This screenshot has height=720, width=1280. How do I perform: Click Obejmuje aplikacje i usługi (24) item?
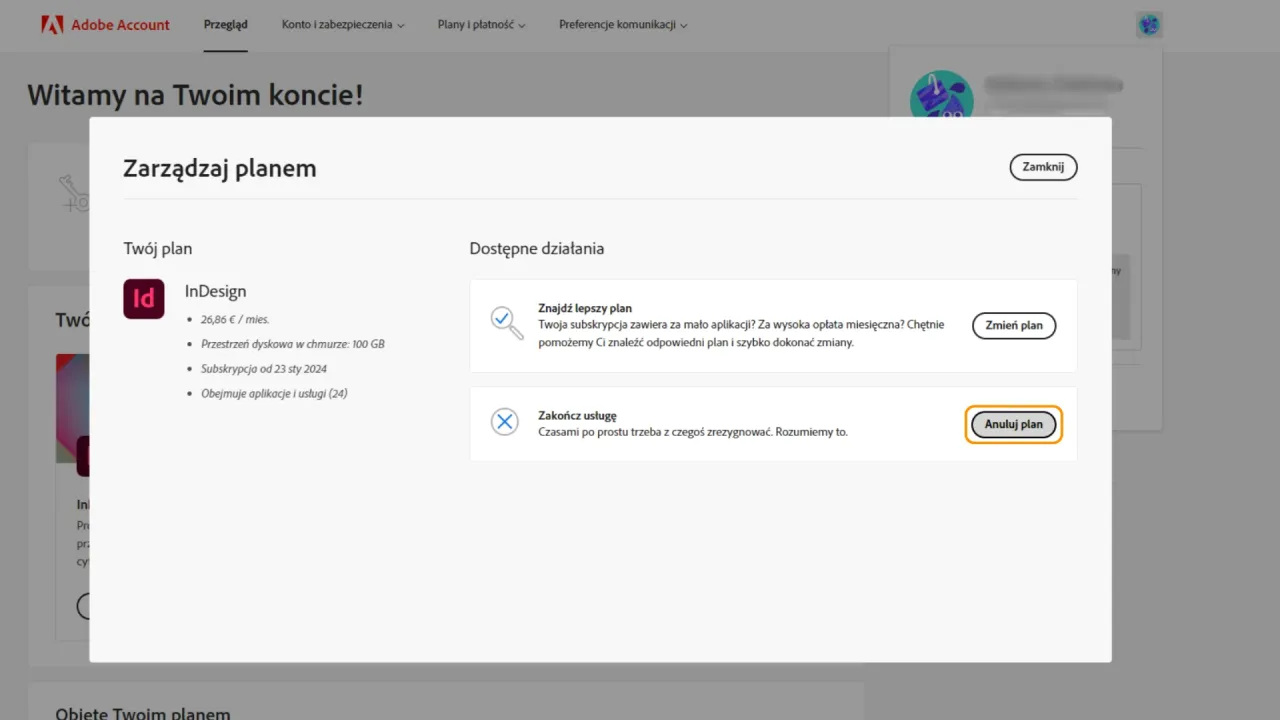274,393
